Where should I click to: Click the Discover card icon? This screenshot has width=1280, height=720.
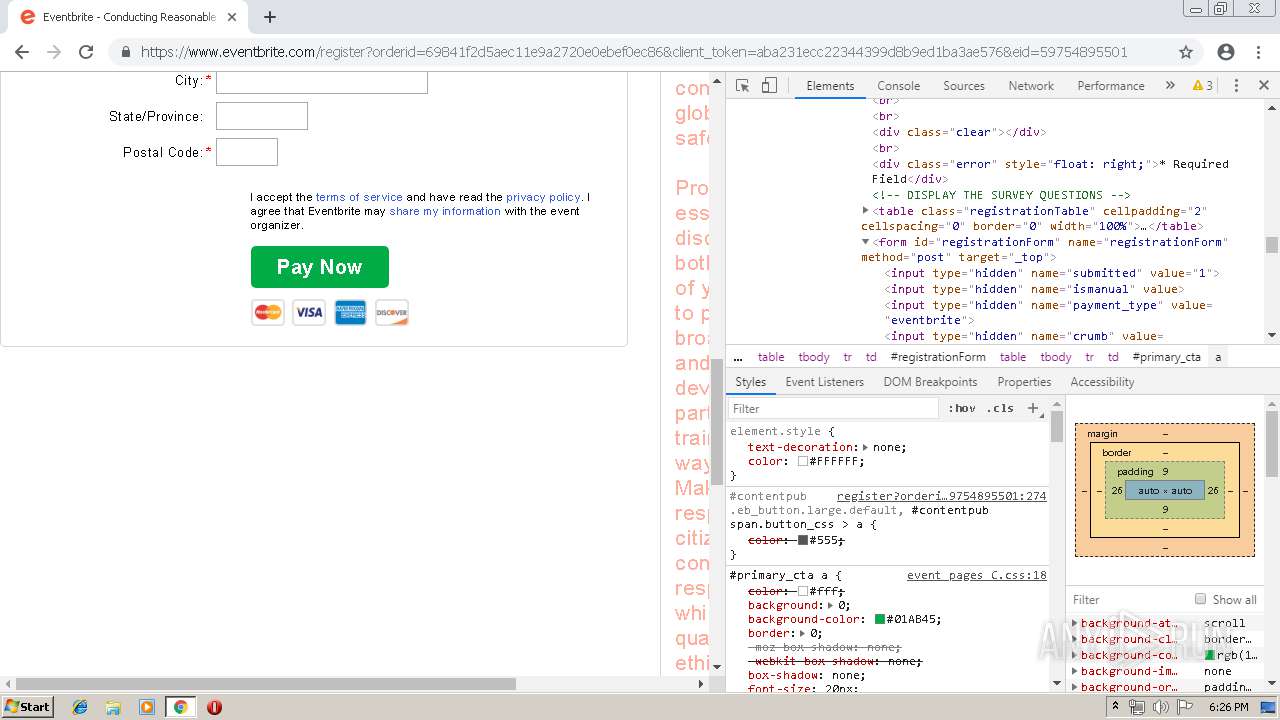[392, 313]
